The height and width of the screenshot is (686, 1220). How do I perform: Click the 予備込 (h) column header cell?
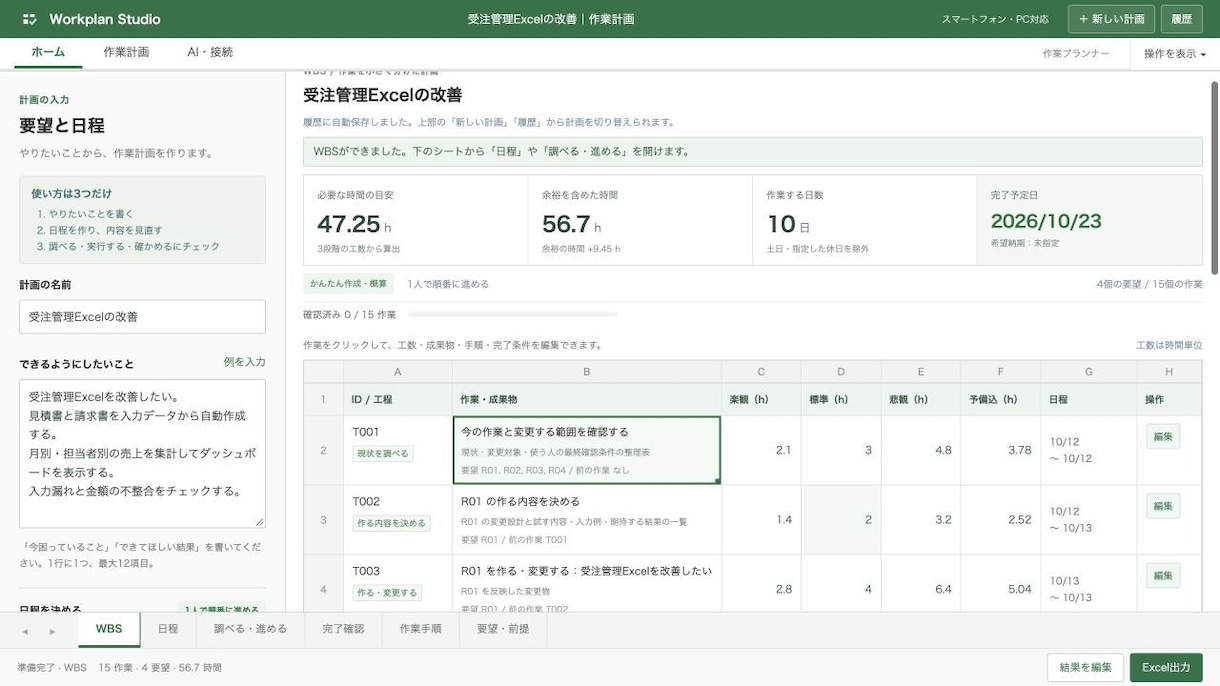[1001, 399]
